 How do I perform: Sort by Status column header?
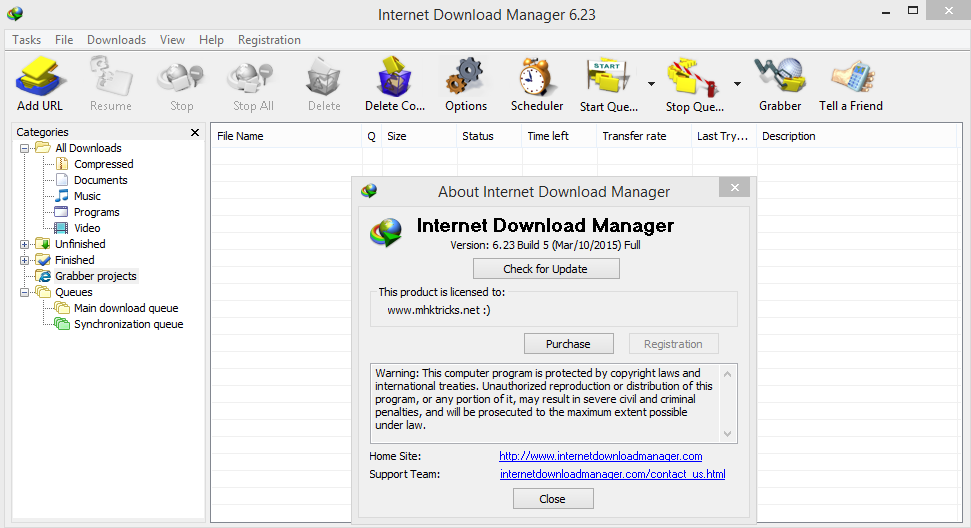click(489, 136)
